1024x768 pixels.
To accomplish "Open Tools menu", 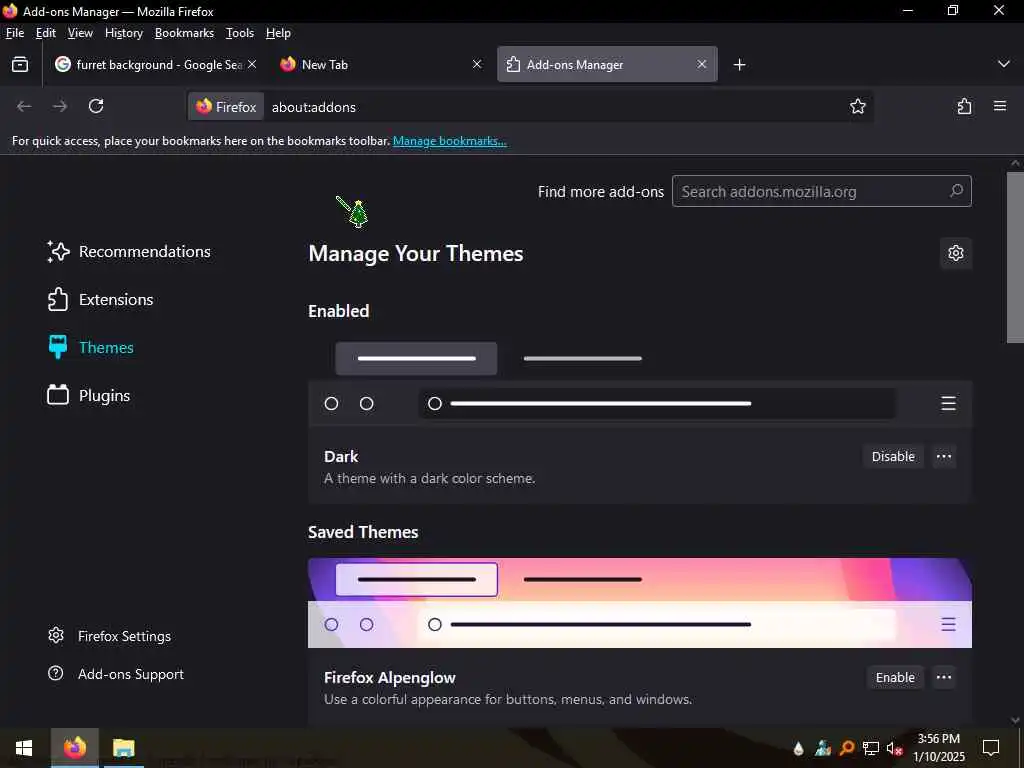I will [x=240, y=33].
